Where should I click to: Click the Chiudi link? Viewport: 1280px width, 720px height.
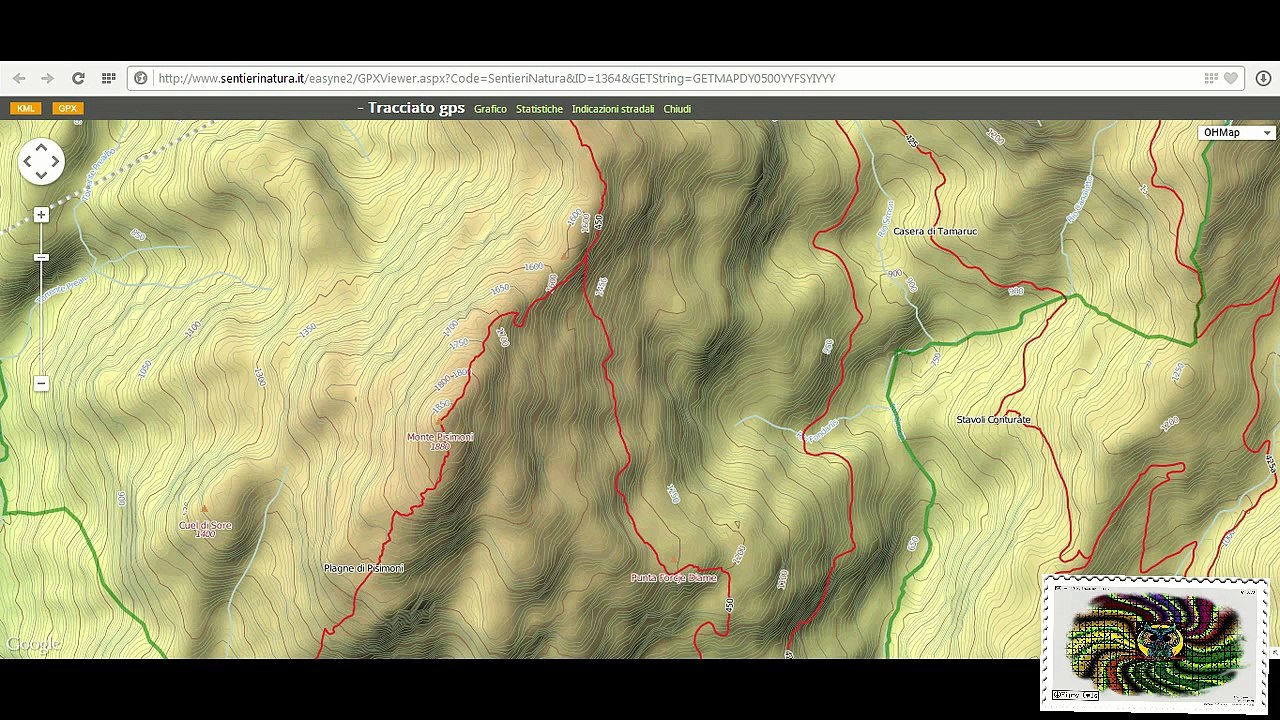(x=677, y=109)
